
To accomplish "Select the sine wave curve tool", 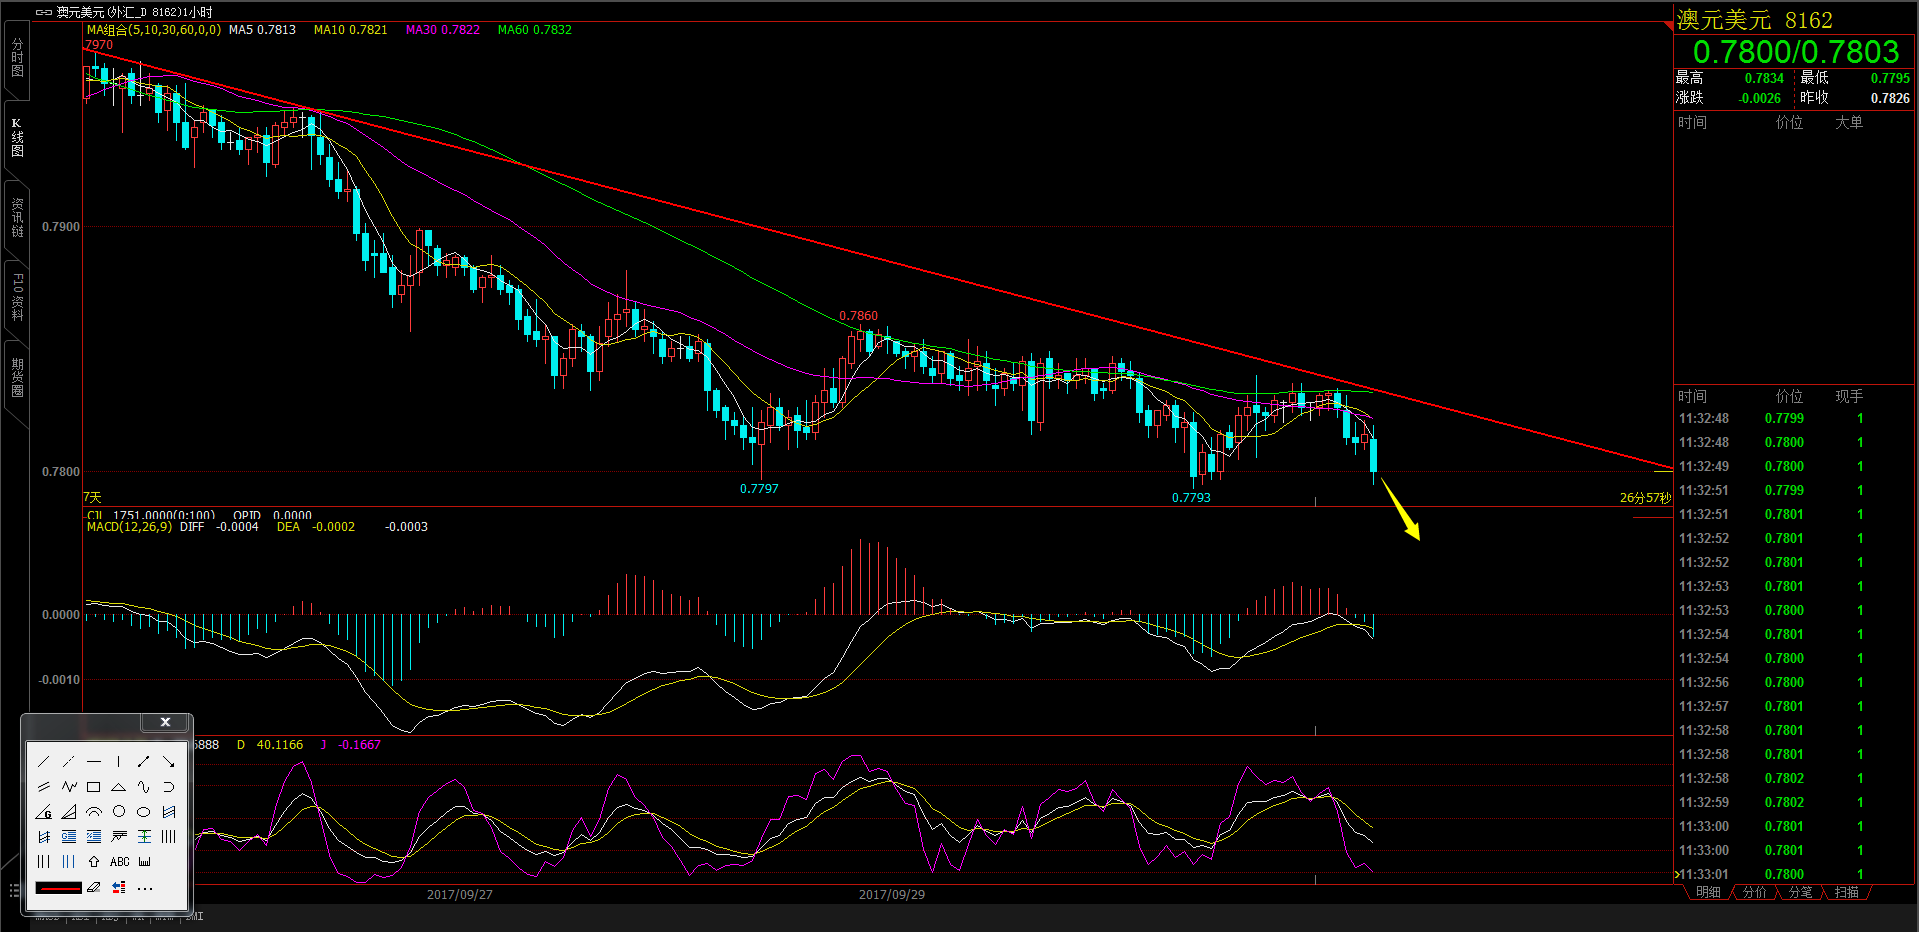I will (x=144, y=787).
